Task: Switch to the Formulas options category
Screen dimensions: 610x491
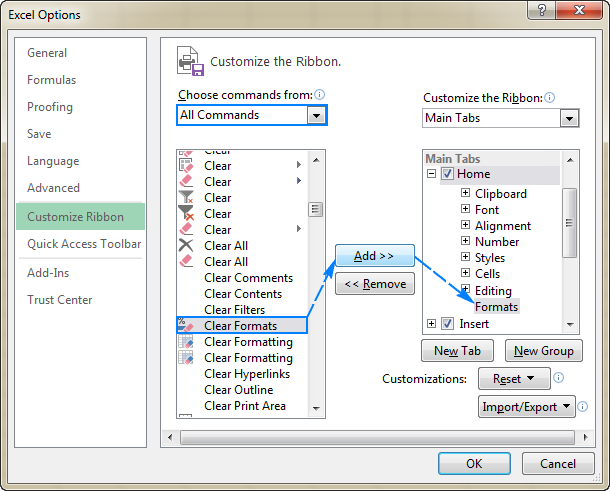Action: 52,80
